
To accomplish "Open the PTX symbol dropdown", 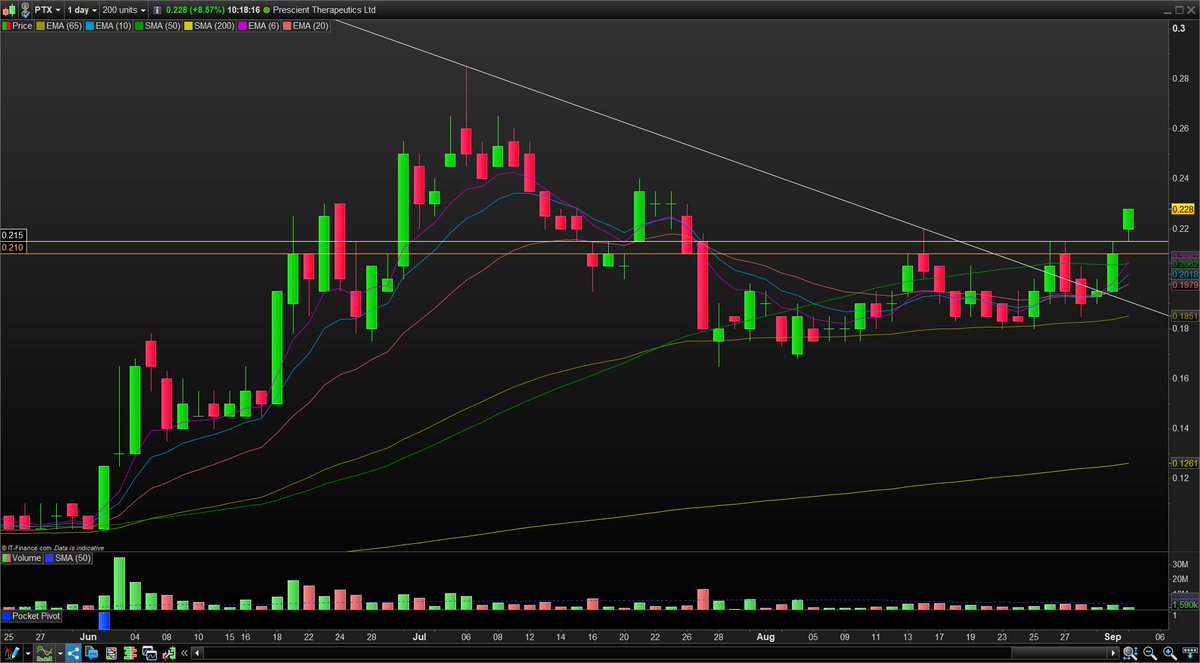I will coord(47,10).
